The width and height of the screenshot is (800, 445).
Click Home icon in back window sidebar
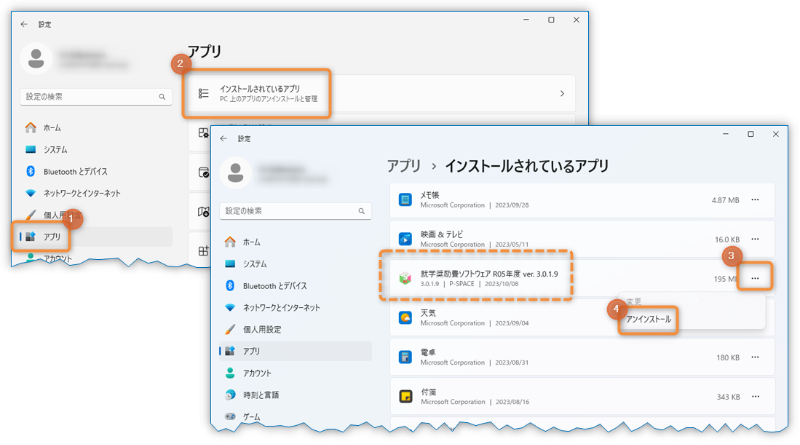pos(31,128)
